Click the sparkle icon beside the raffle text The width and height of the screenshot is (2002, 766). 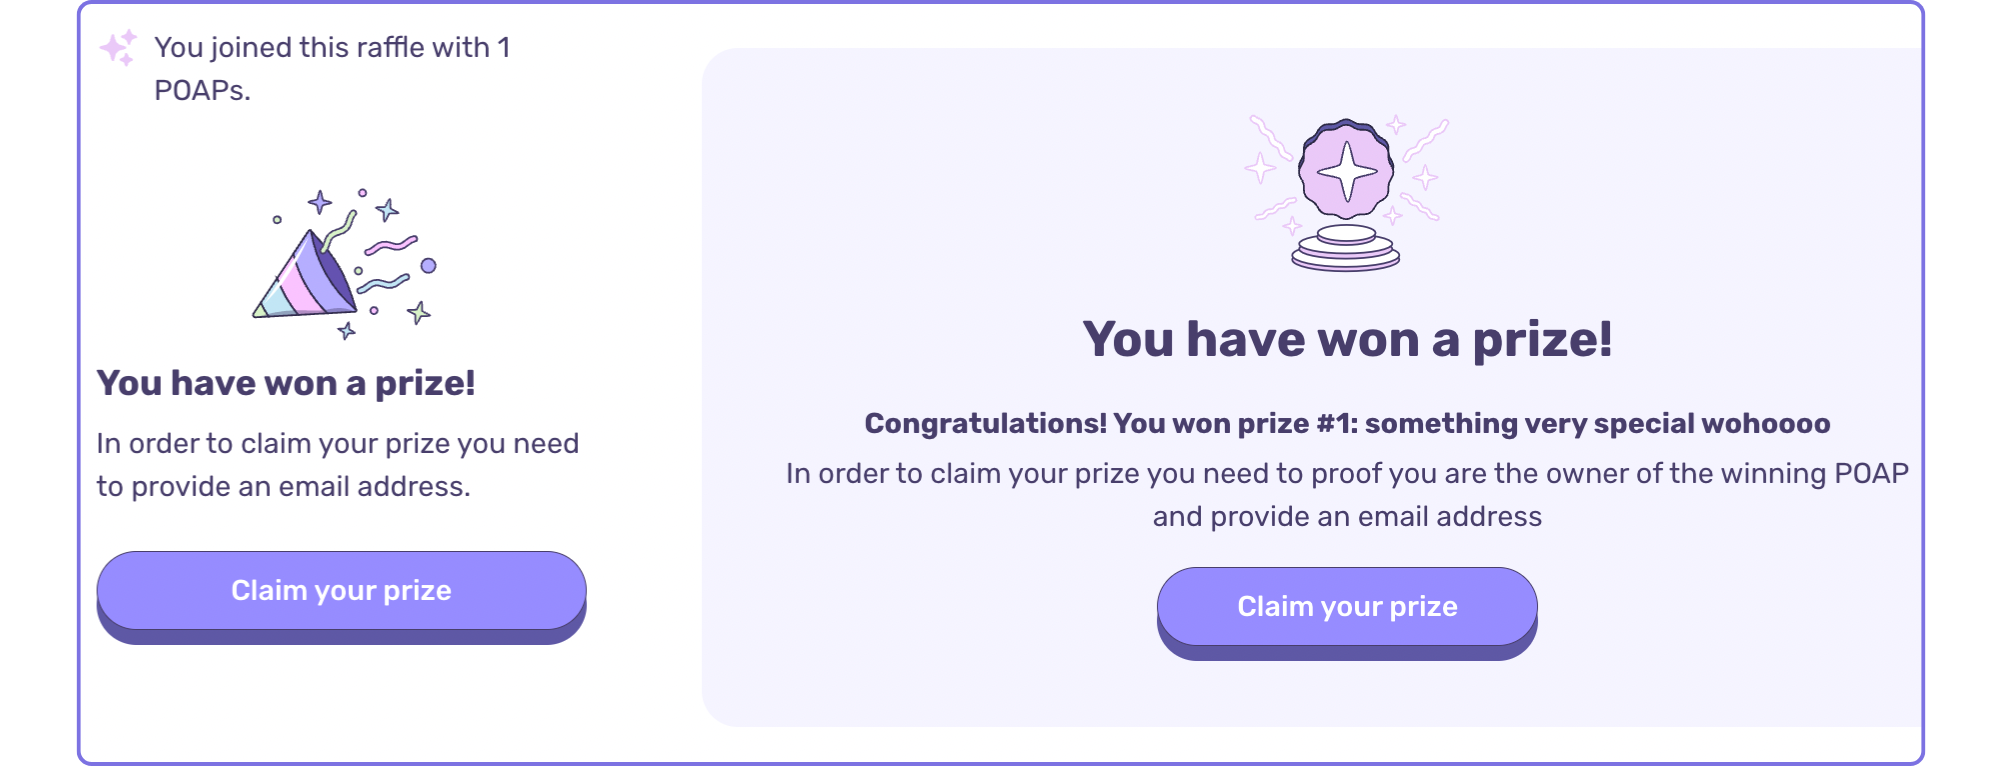point(117,48)
